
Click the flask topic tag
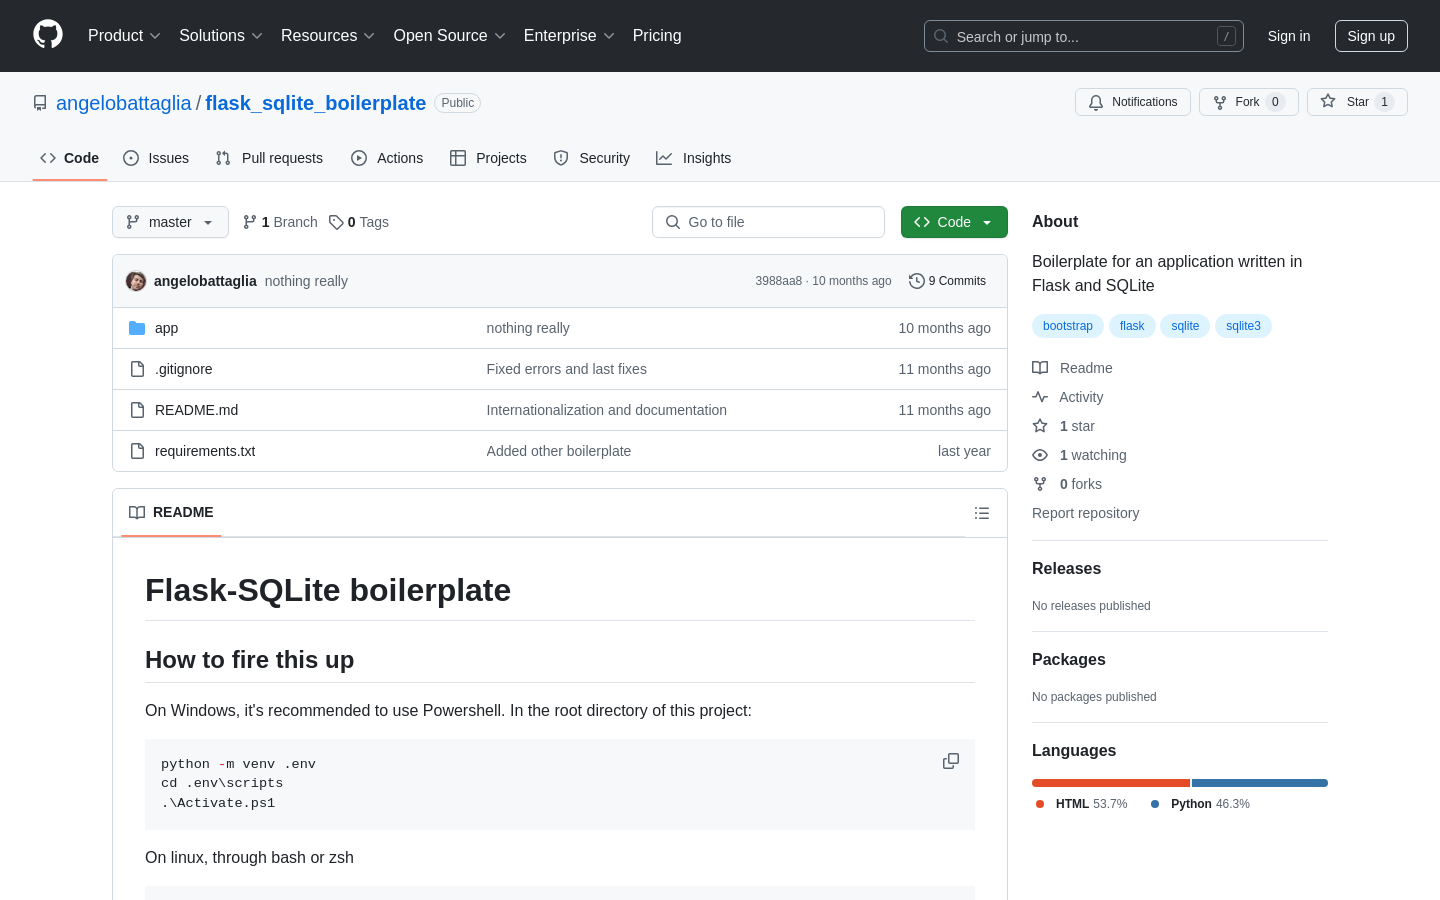pos(1132,326)
